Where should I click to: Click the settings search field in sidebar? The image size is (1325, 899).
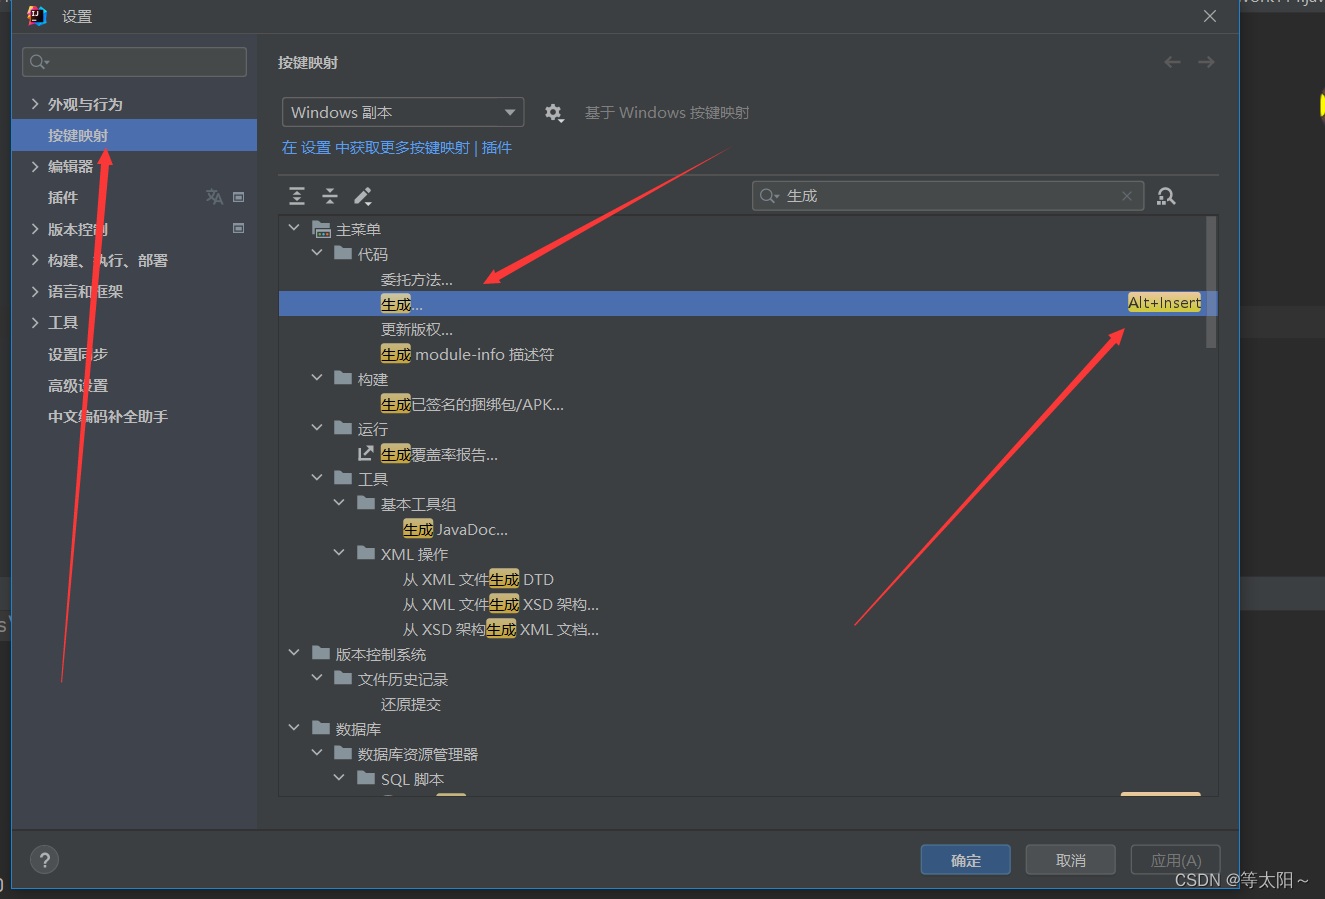[134, 62]
